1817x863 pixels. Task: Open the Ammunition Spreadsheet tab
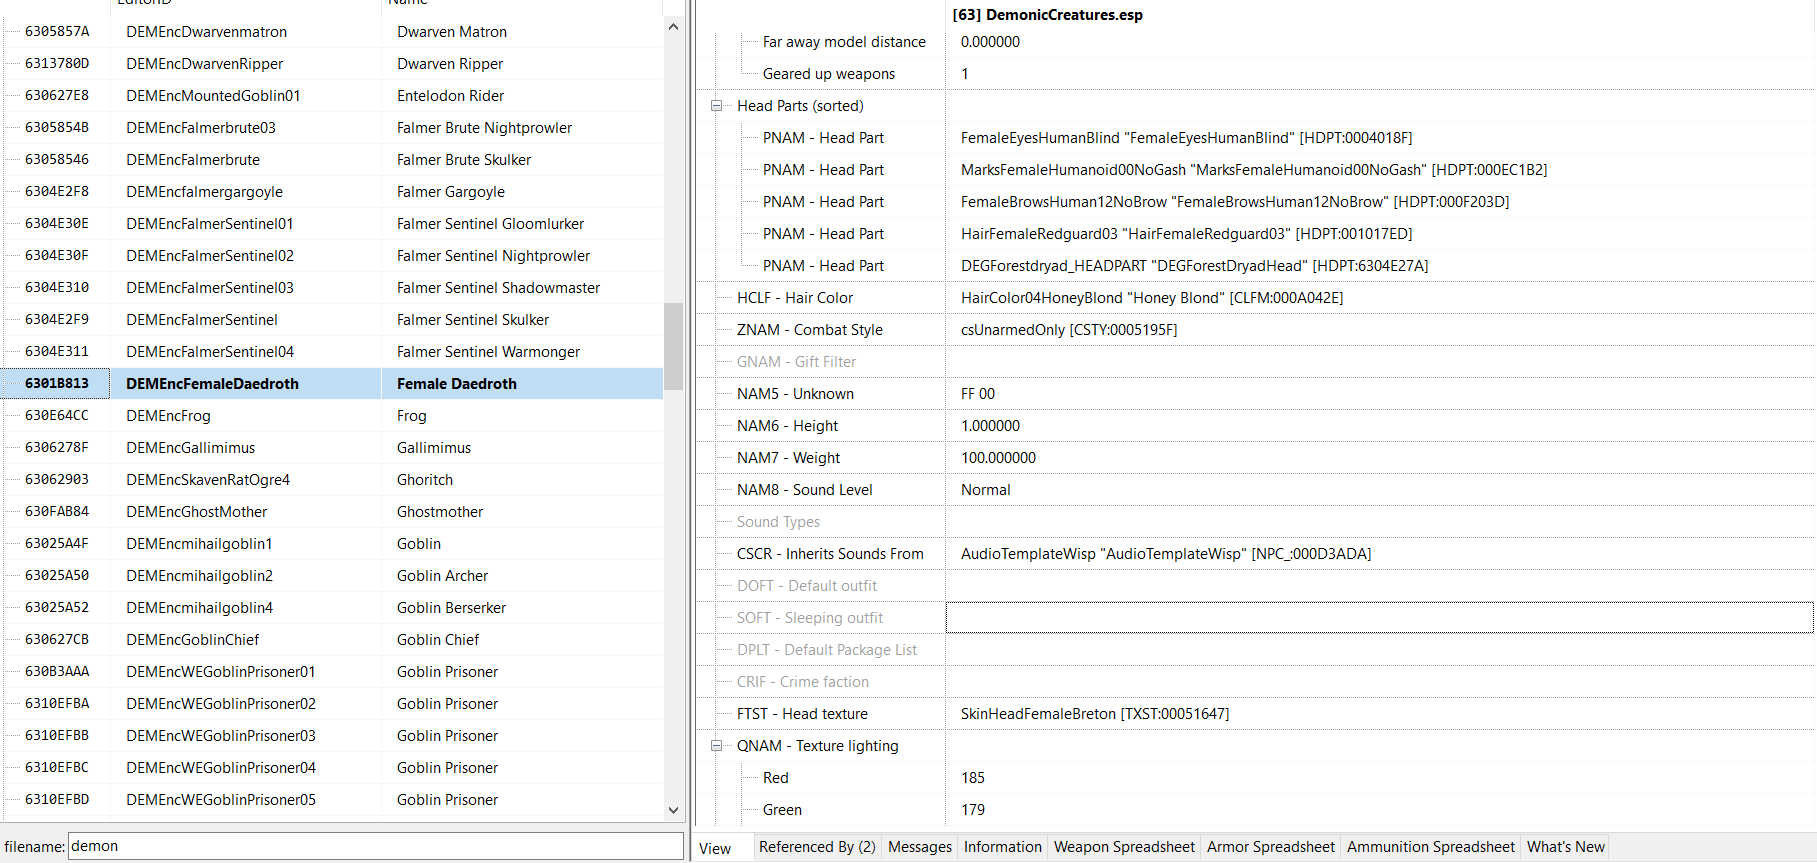[x=1431, y=847]
